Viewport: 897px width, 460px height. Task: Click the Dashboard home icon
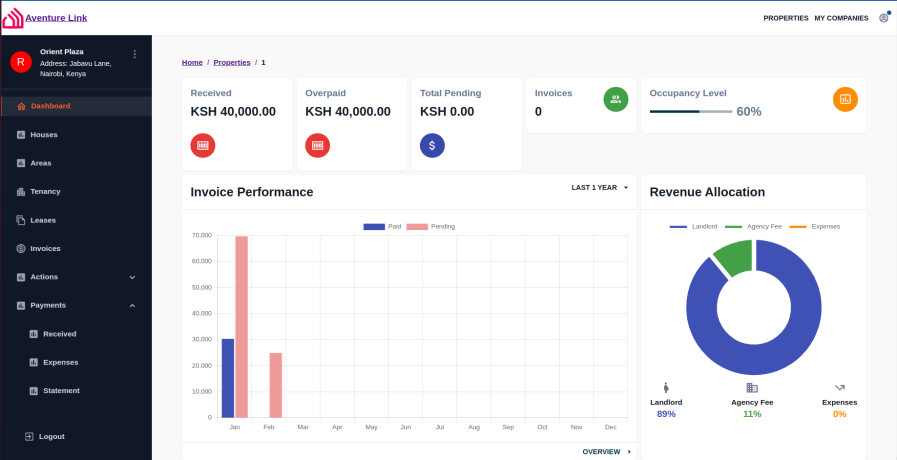coord(21,106)
